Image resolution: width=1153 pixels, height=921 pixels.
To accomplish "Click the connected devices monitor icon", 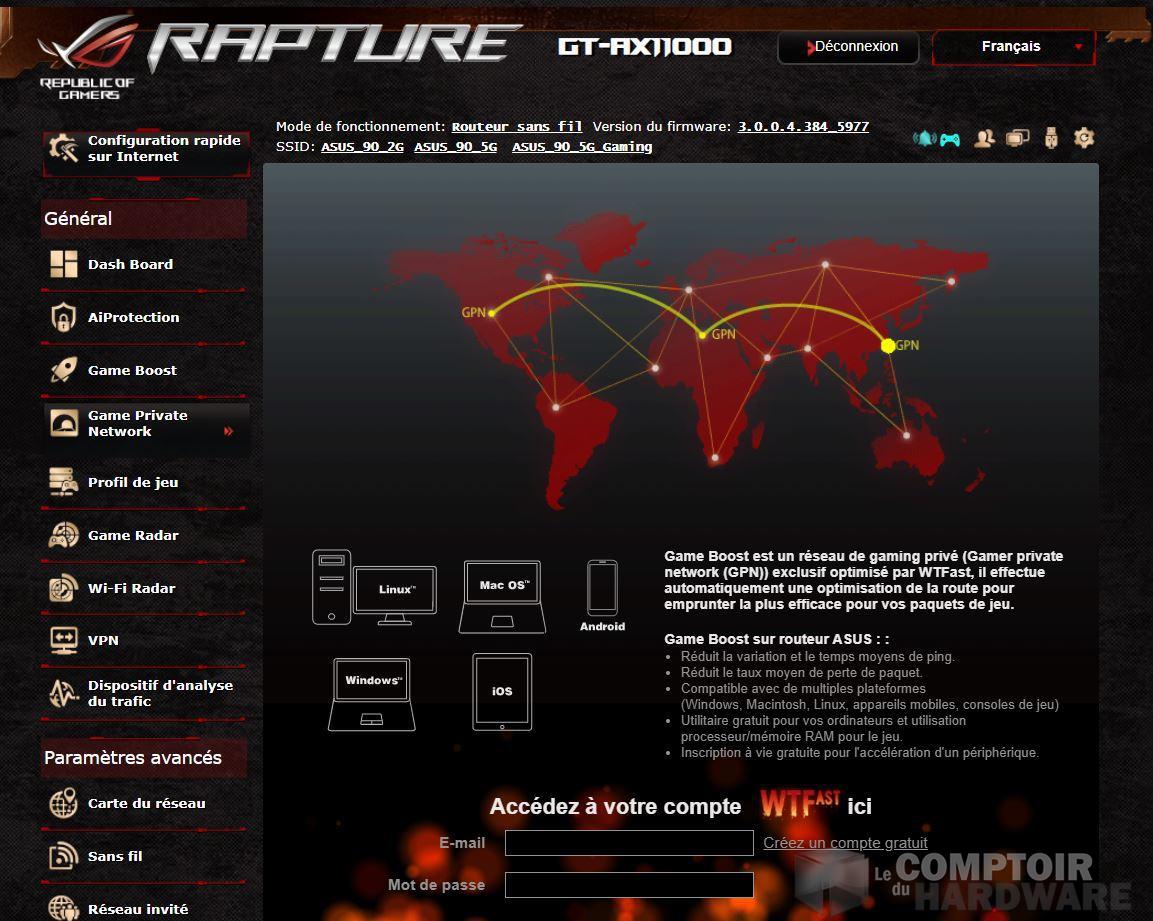I will pos(1017,139).
